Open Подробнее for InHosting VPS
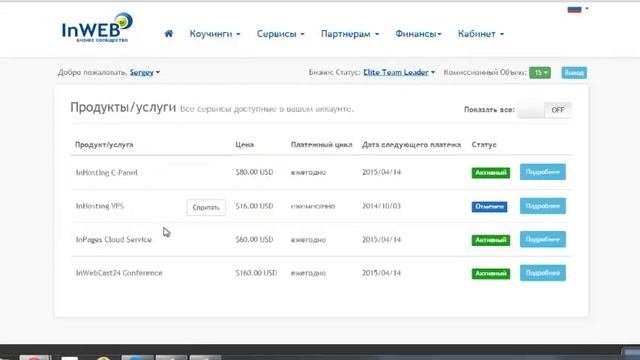 (542, 206)
